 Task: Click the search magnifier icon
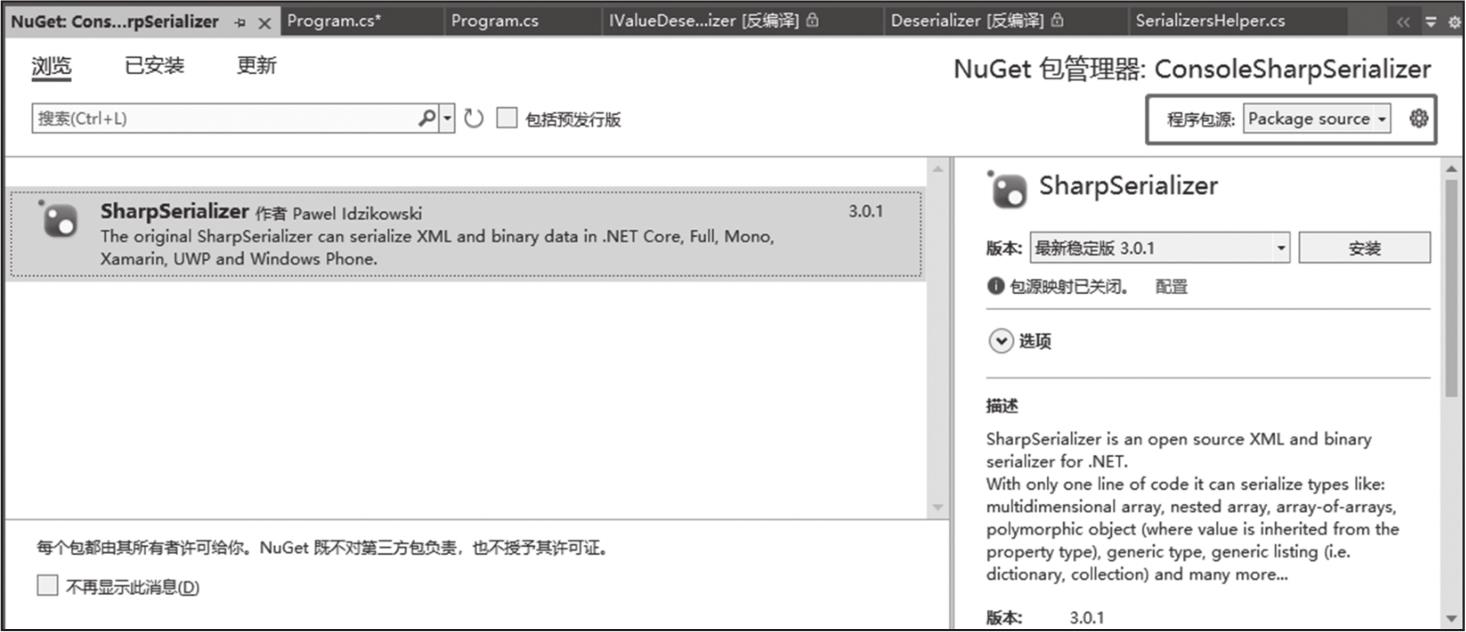click(x=427, y=118)
